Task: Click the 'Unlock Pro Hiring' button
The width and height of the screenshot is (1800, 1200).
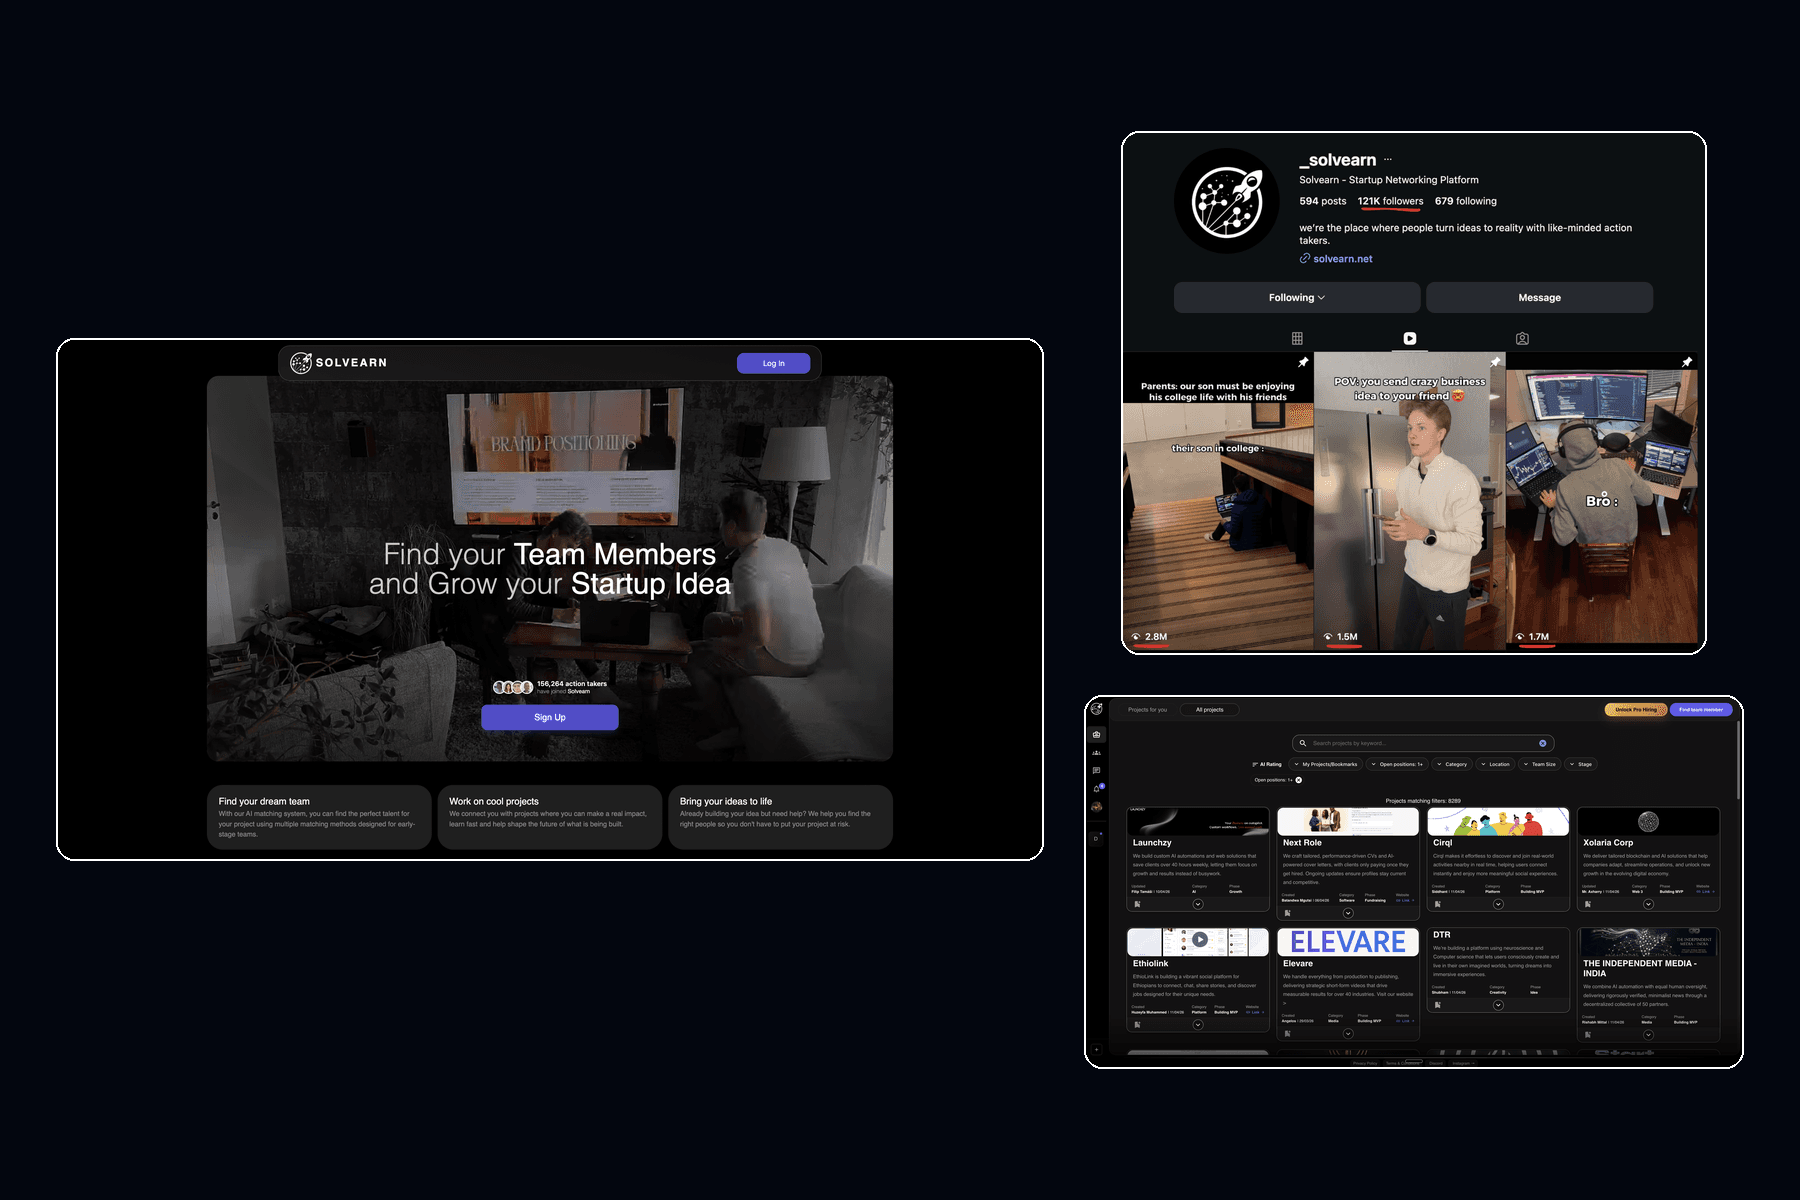Action: point(1636,710)
